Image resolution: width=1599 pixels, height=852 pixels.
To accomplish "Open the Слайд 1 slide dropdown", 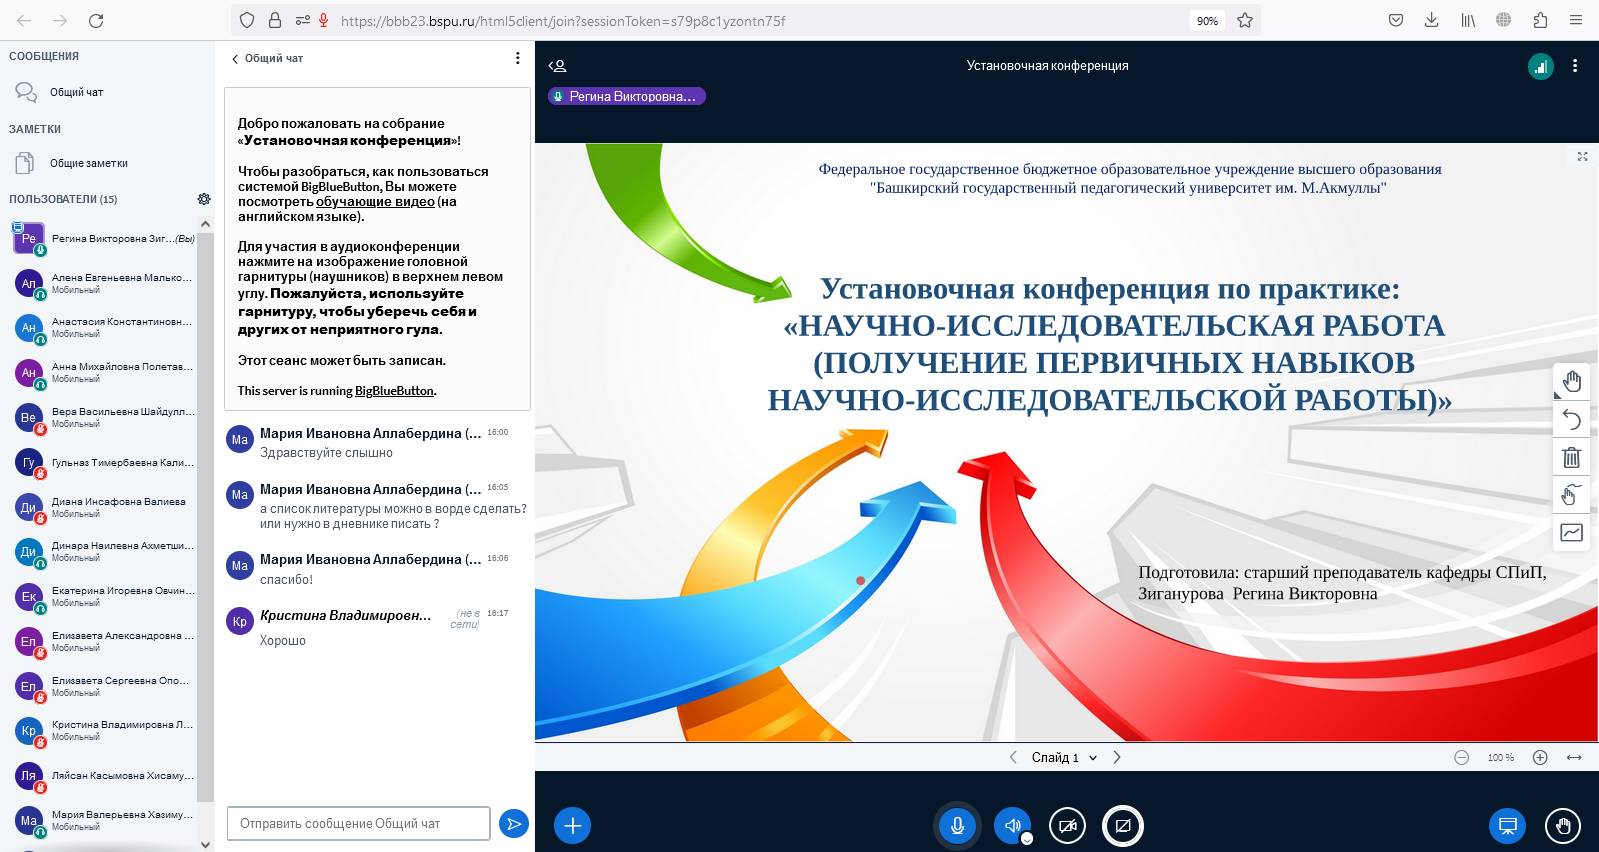I will [x=1064, y=758].
